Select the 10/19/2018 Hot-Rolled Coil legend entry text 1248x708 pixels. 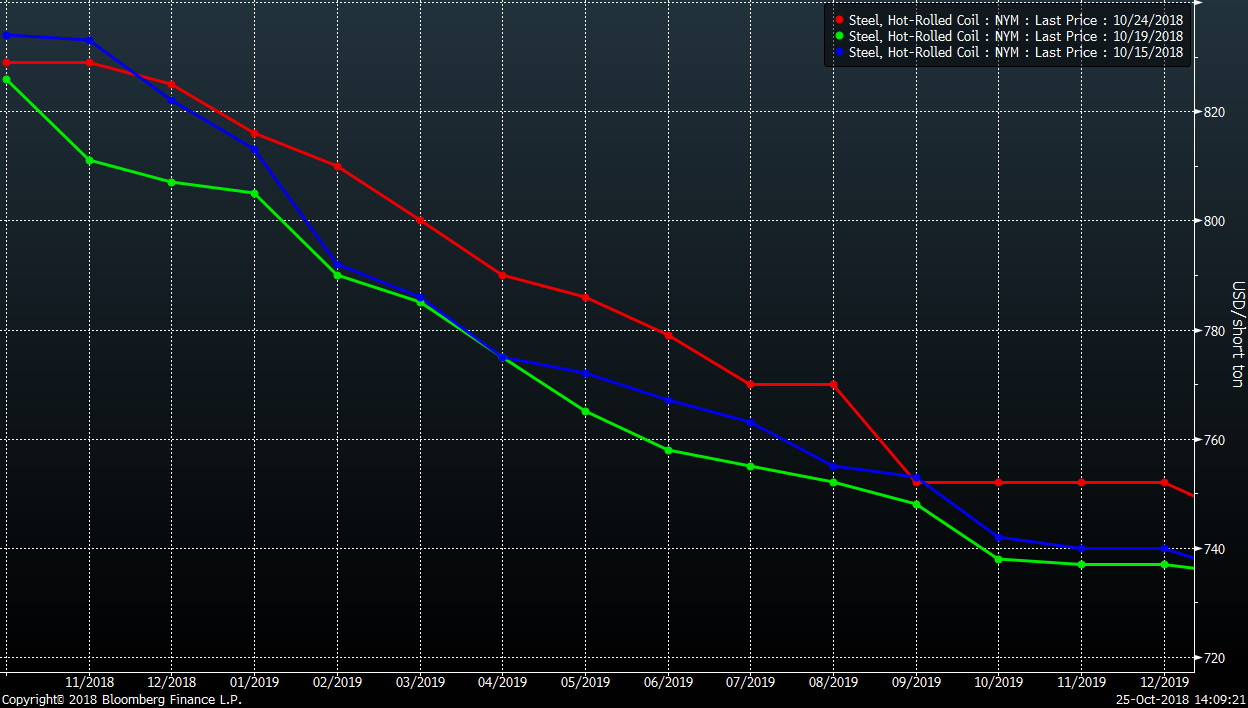[x=1016, y=36]
